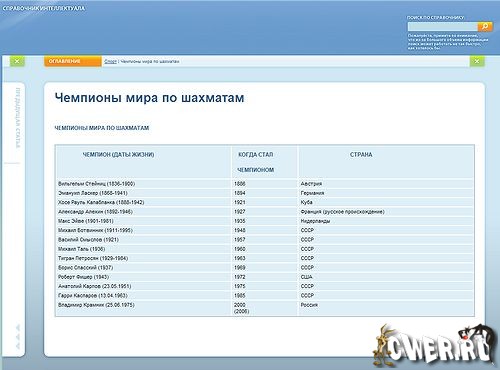
Task: Click year 1957 in Смыслов row
Action: pos(240,240)
